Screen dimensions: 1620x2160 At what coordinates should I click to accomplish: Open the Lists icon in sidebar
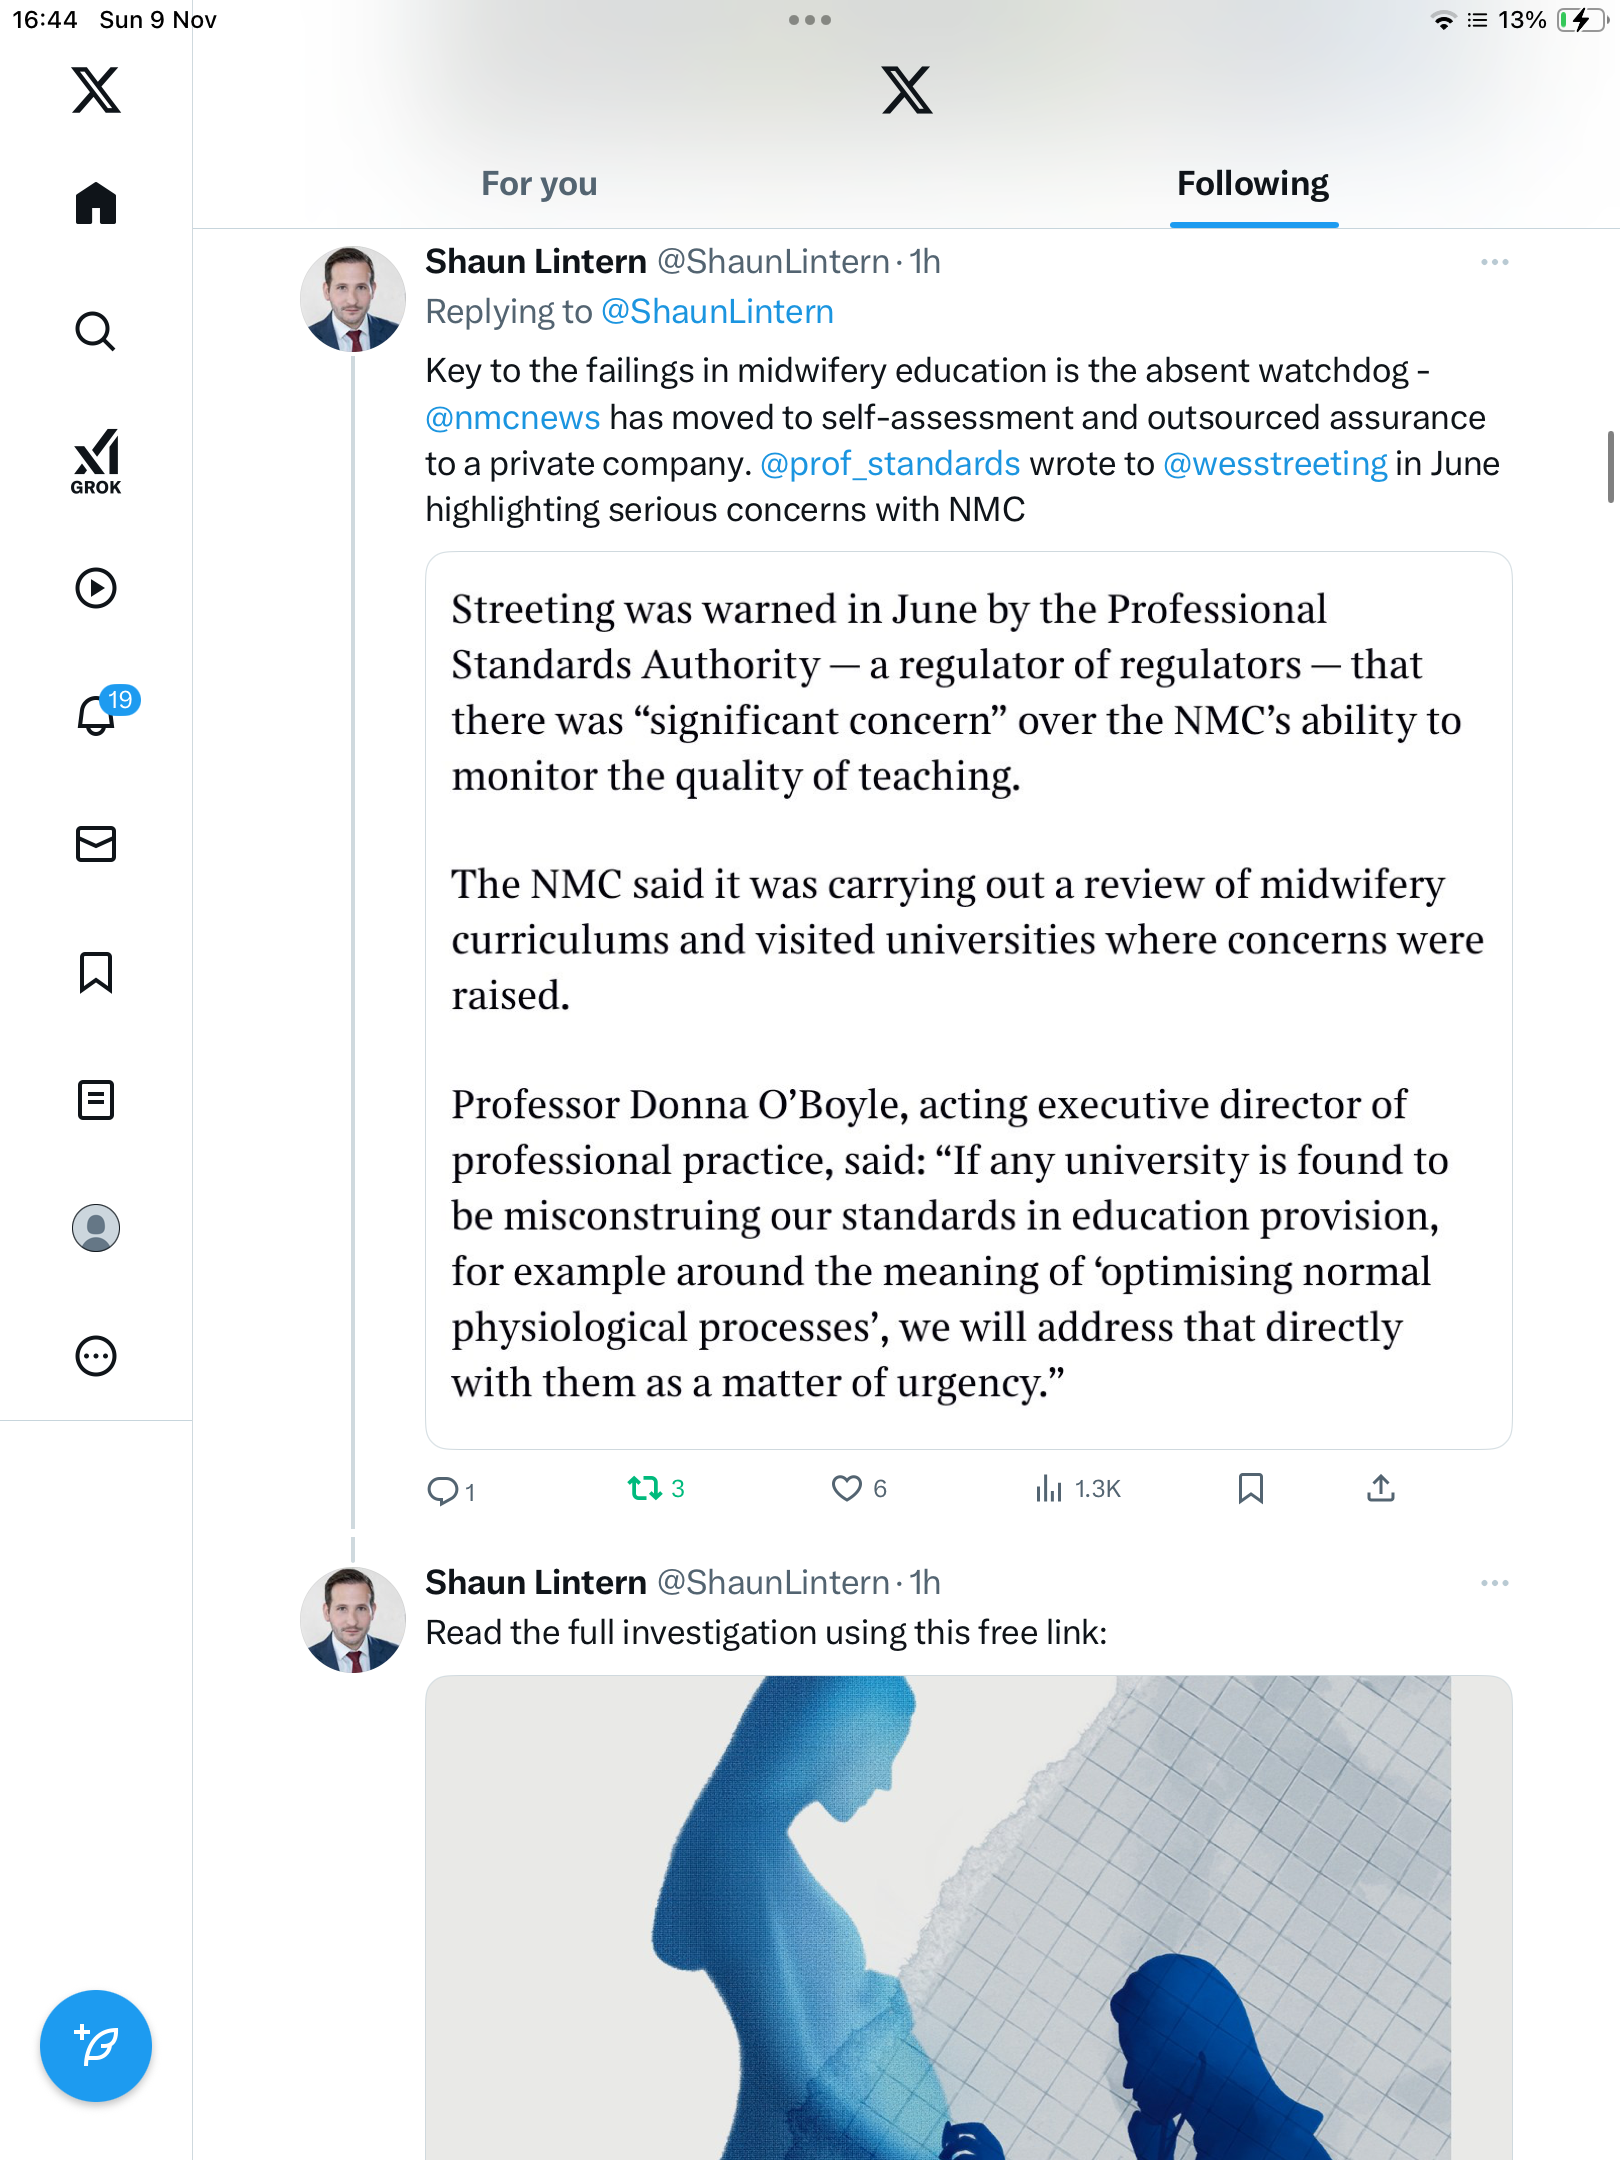coord(96,1100)
